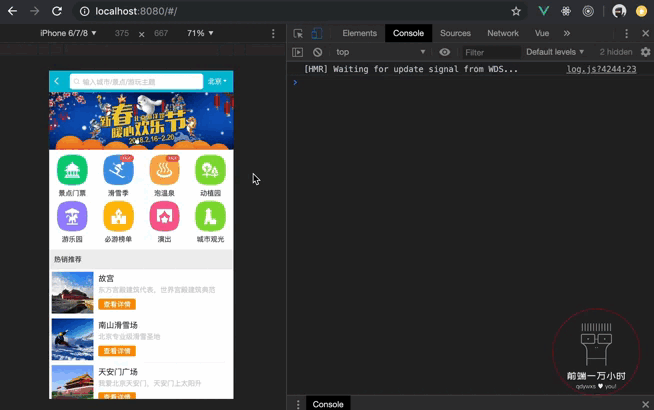The height and width of the screenshot is (410, 654).
Task: Click the 天安门广场 title text
Action: pyautogui.click(x=118, y=372)
